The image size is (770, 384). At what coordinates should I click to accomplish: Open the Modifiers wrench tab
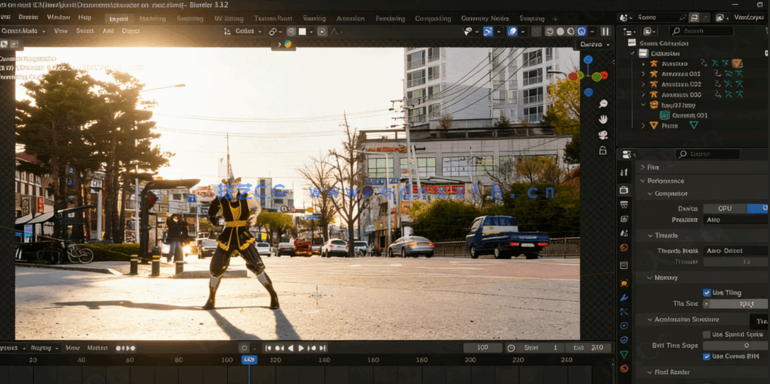pyautogui.click(x=624, y=297)
